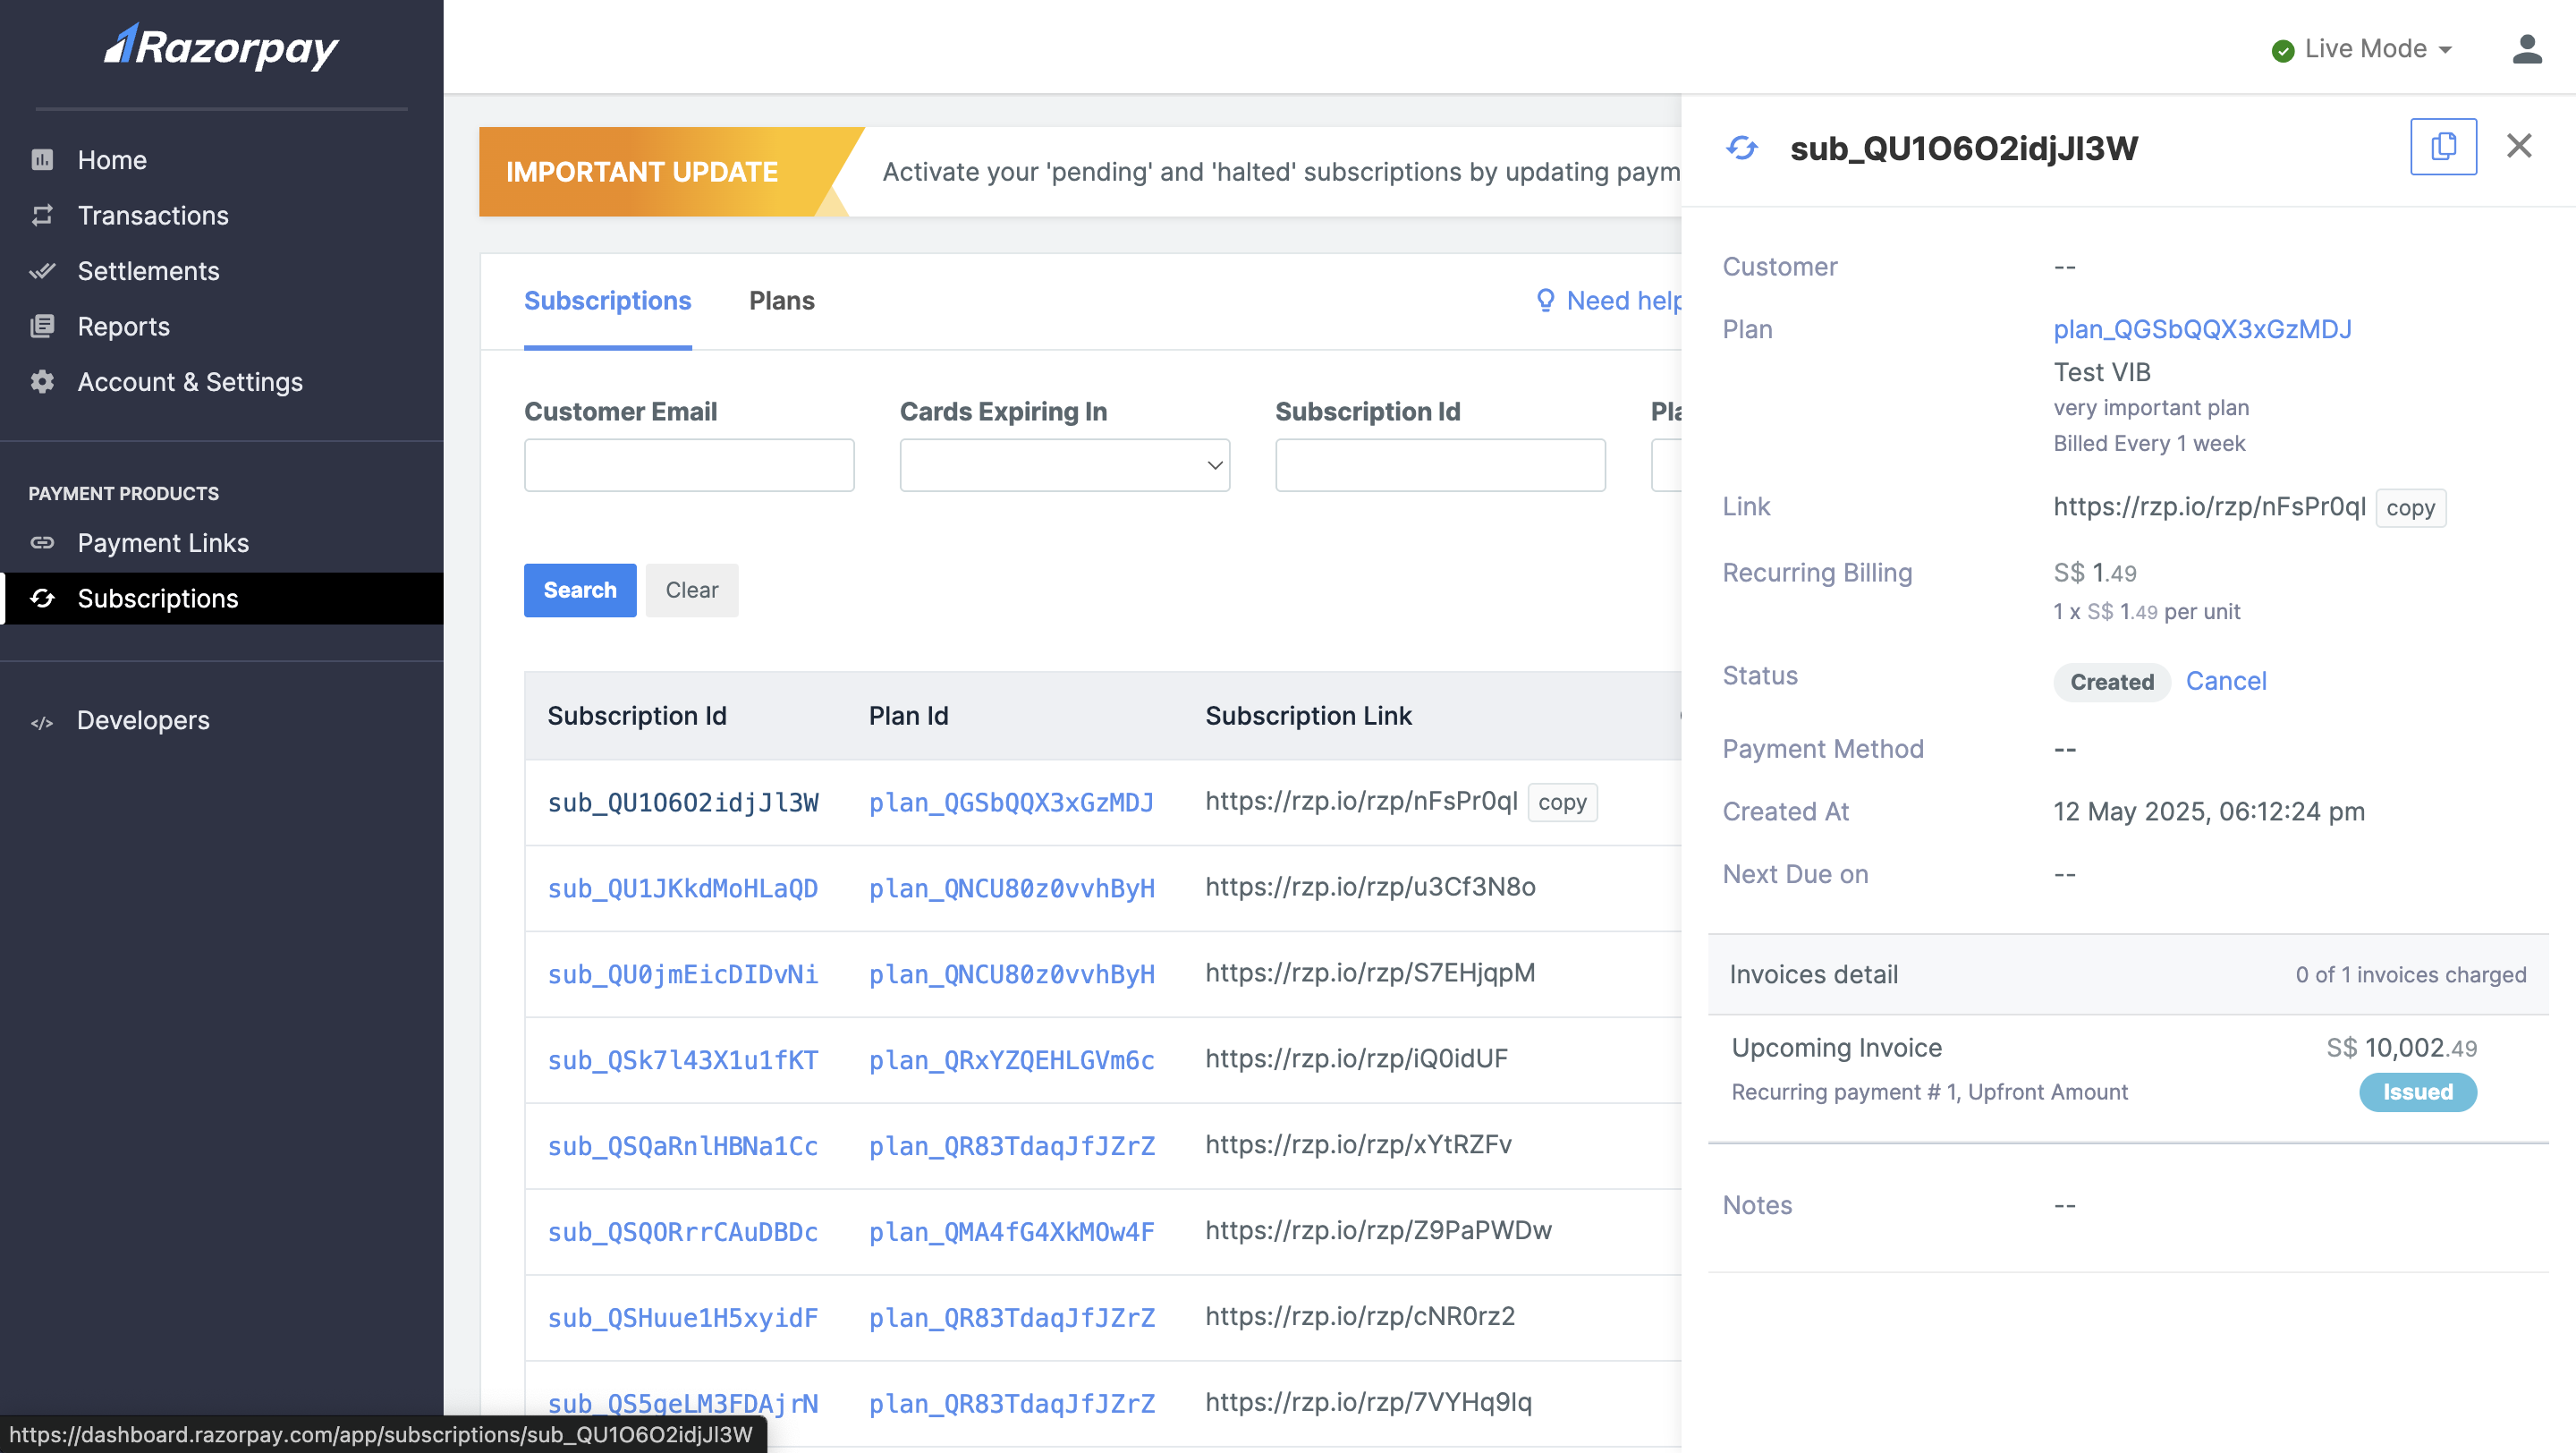Open subscription sub_QSk7l43X1u1fKT
Image resolution: width=2576 pixels, height=1453 pixels.
click(683, 1060)
